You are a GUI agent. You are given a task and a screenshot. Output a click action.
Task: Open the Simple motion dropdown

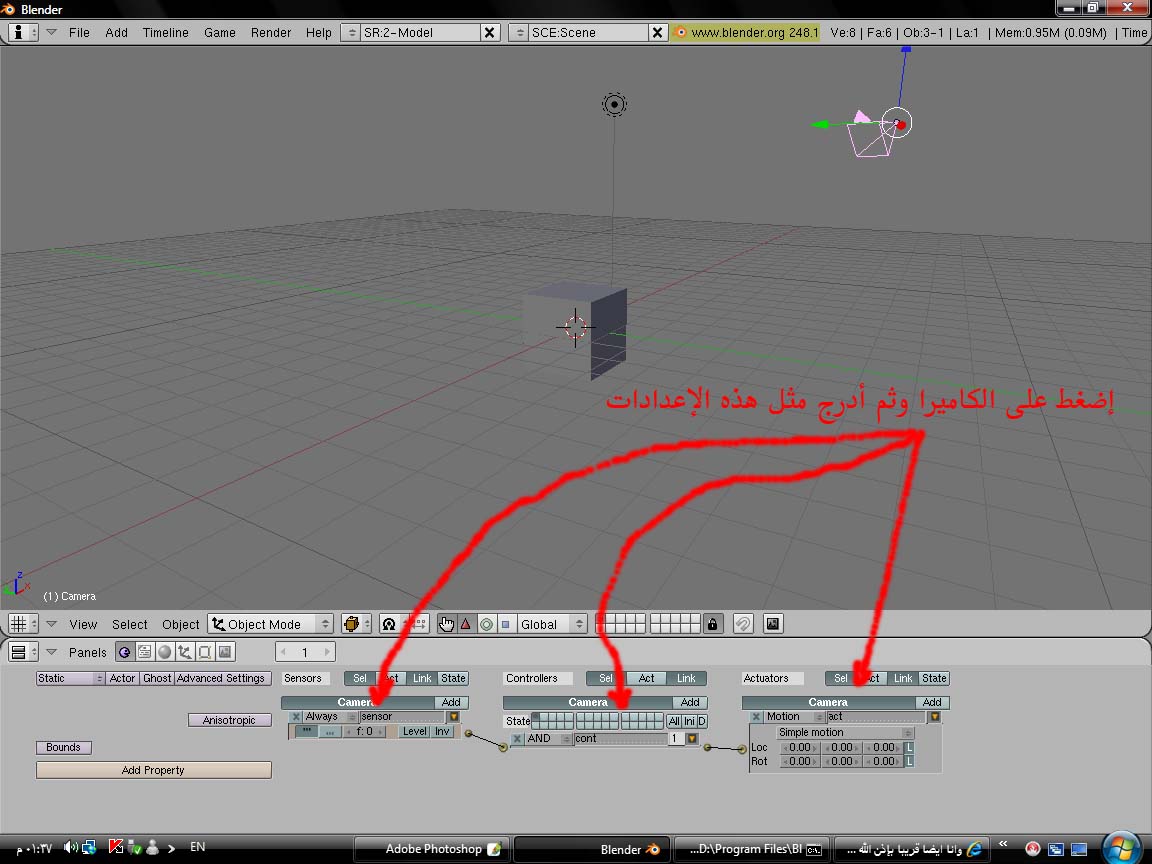(x=845, y=732)
